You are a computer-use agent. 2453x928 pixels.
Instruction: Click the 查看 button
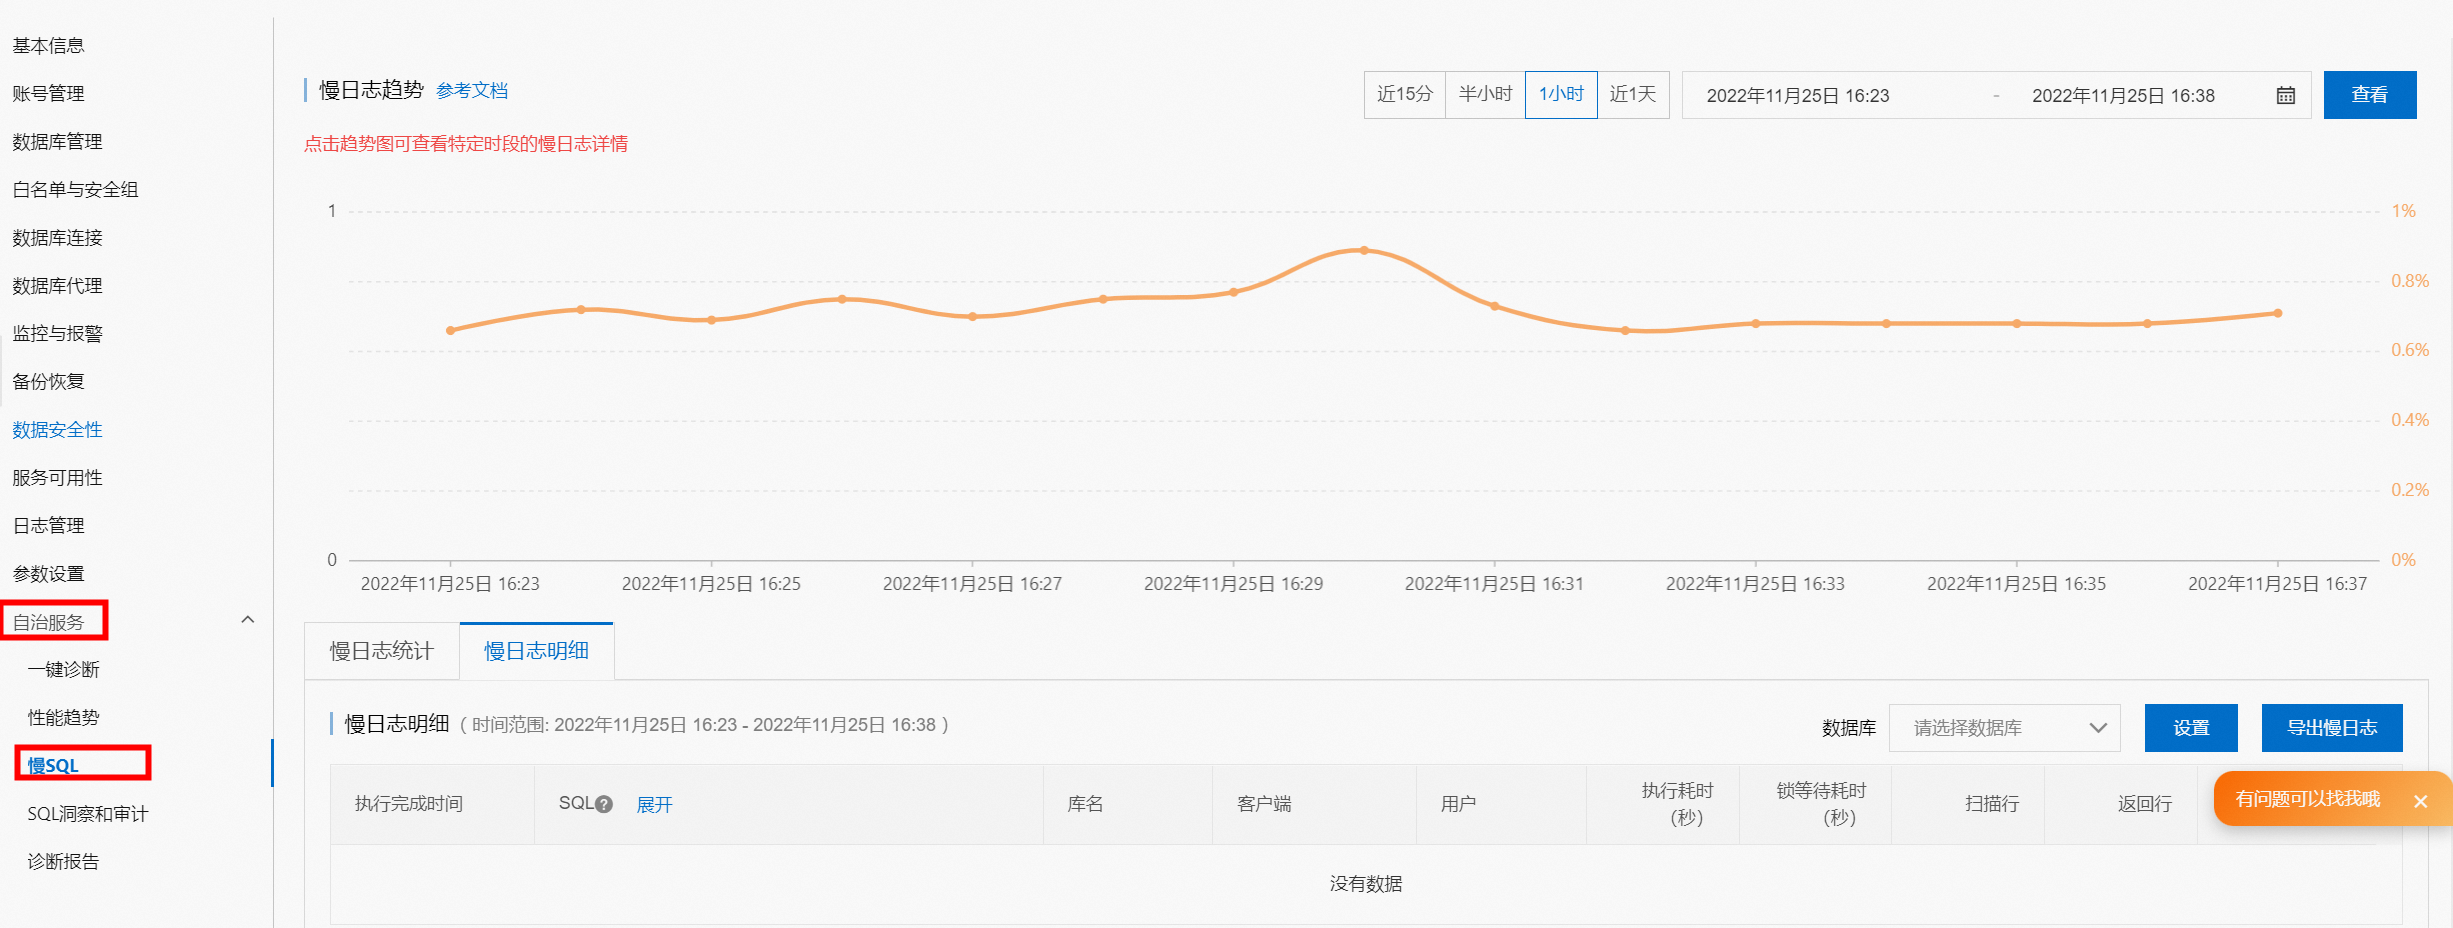click(2369, 95)
